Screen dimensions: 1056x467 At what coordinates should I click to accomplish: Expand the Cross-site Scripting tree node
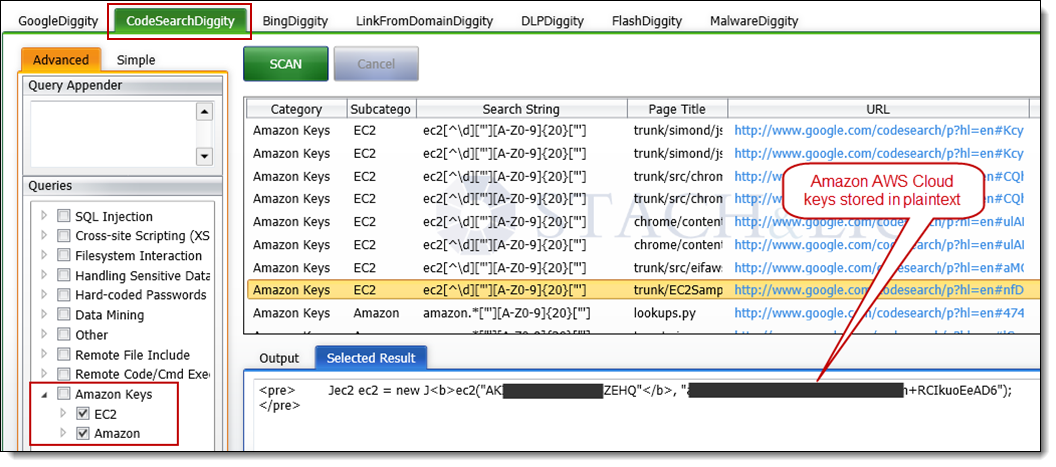tap(44, 236)
